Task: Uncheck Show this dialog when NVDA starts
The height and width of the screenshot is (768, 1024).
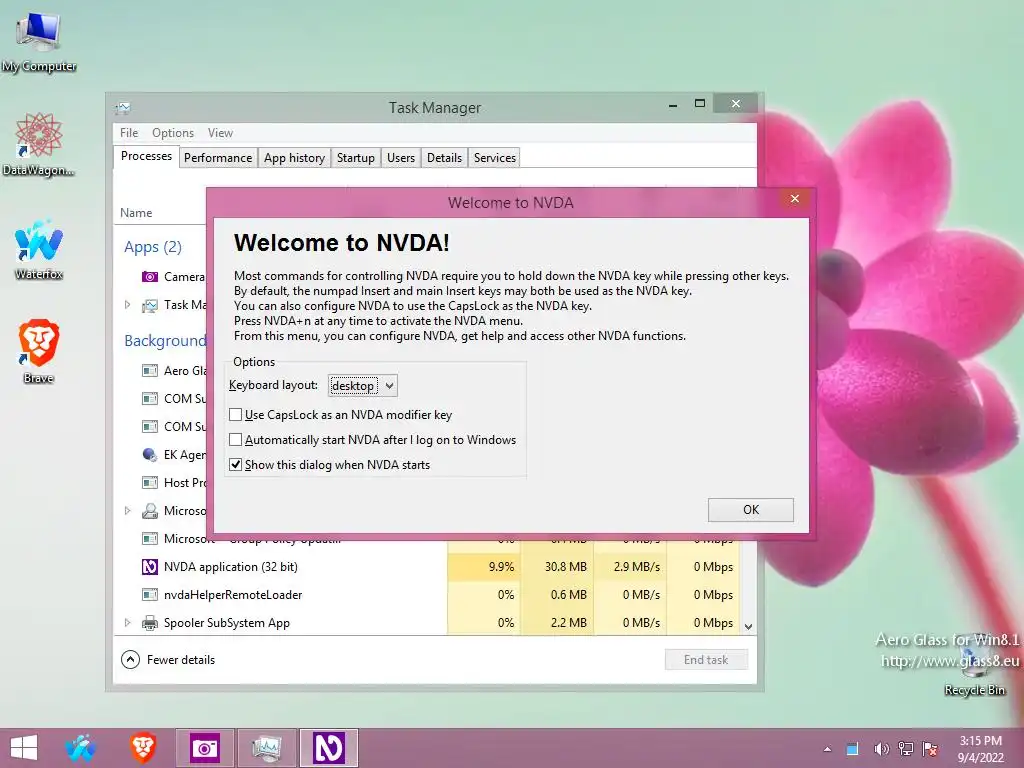Action: point(236,464)
